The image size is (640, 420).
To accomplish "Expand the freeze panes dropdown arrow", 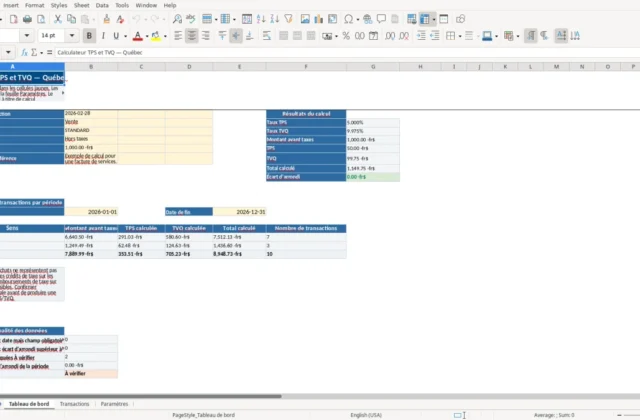I will (x=433, y=20).
